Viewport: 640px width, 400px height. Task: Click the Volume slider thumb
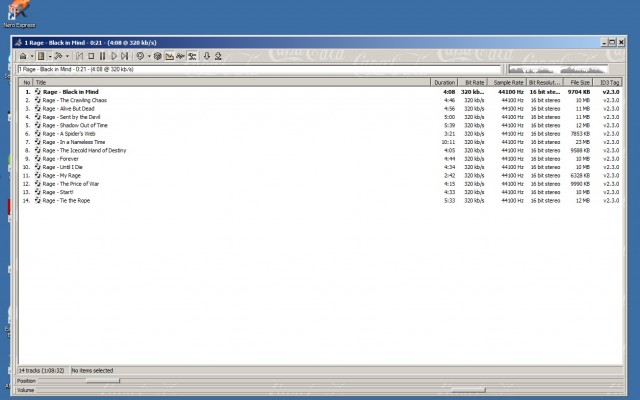pyautogui.click(x=468, y=390)
